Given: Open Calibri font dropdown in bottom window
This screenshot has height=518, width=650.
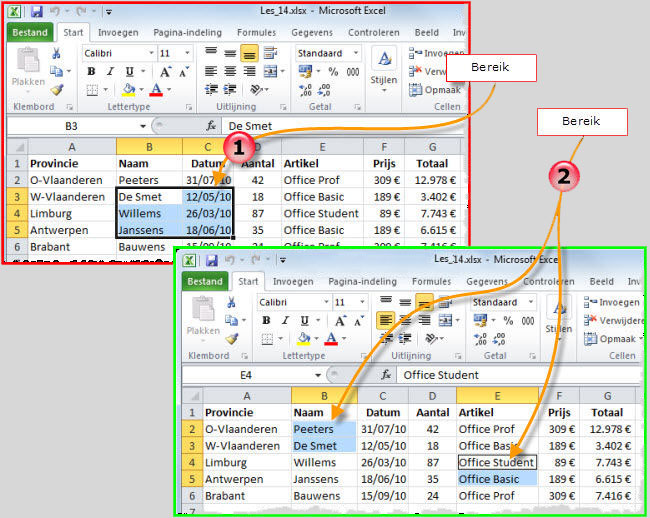Looking at the screenshot, I should pos(327,302).
